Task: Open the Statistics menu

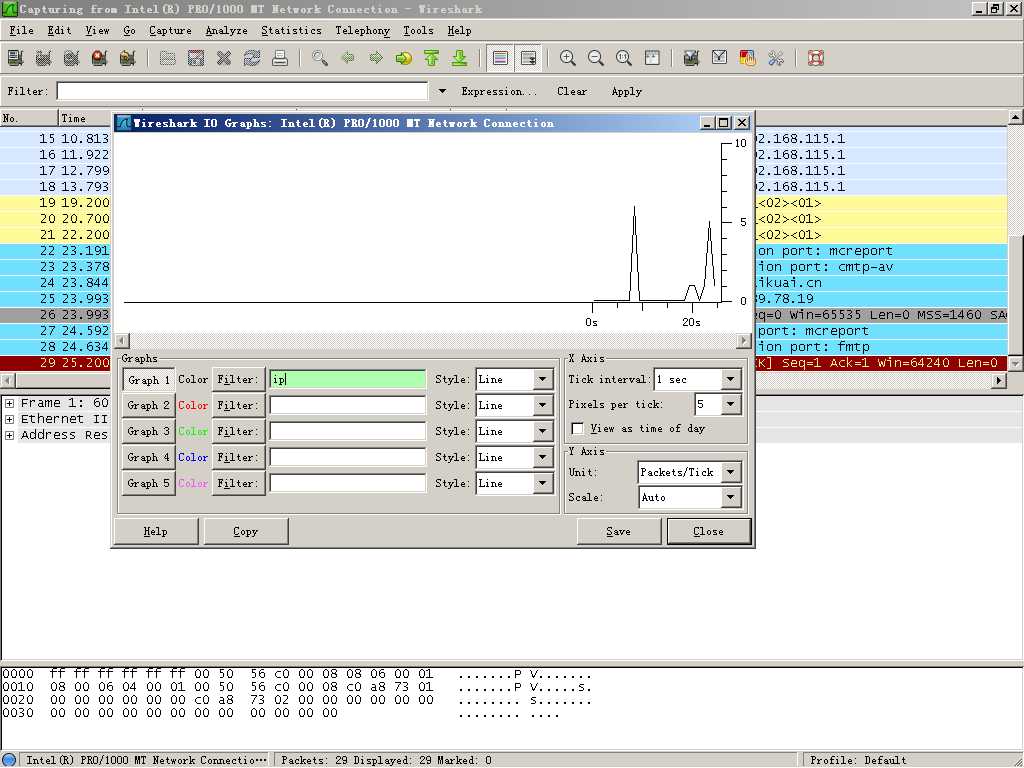Action: click(x=291, y=31)
